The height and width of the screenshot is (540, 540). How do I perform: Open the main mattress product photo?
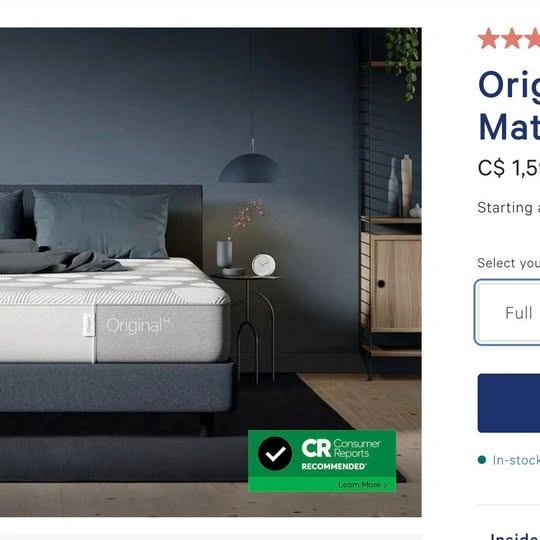210,272
